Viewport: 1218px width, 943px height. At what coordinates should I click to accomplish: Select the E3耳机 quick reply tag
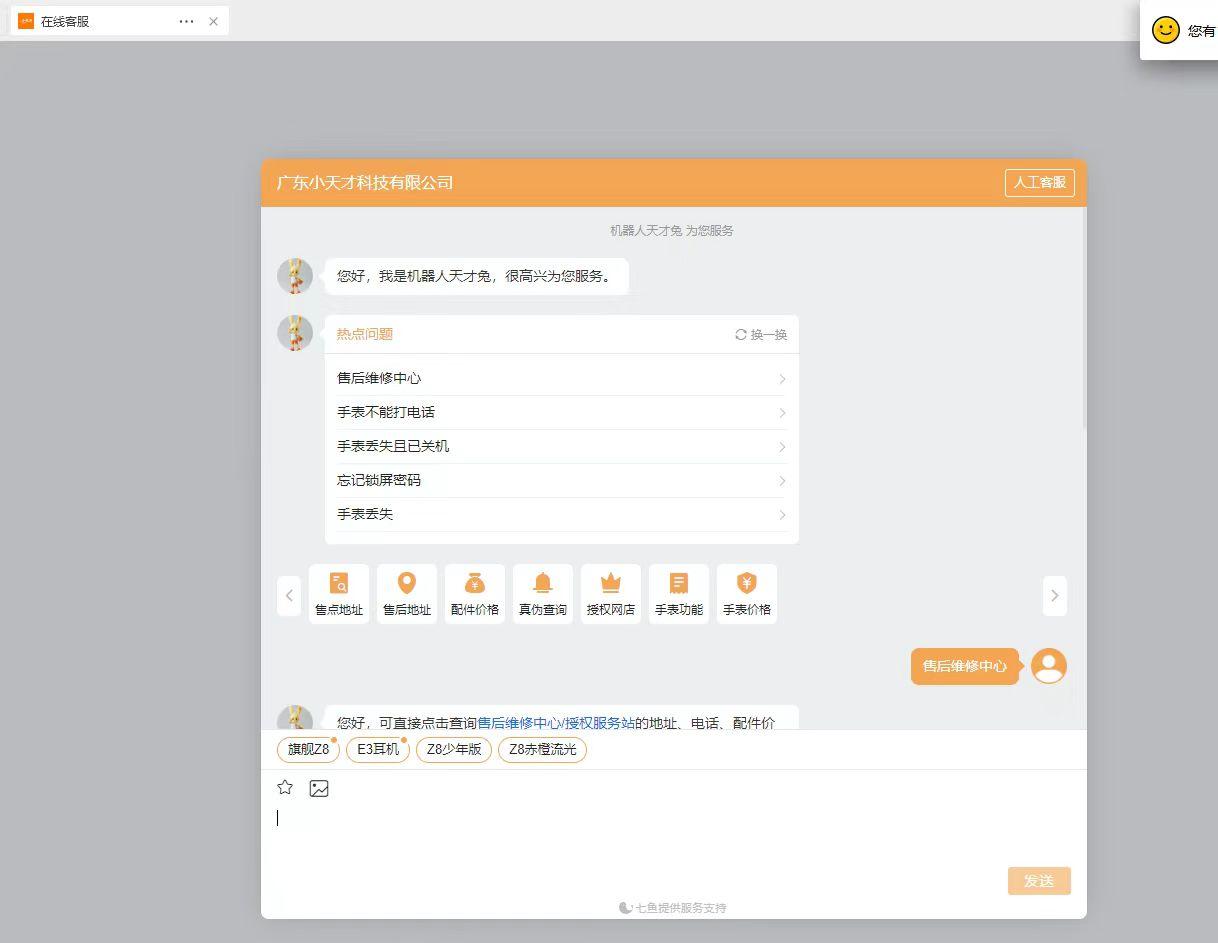point(377,749)
